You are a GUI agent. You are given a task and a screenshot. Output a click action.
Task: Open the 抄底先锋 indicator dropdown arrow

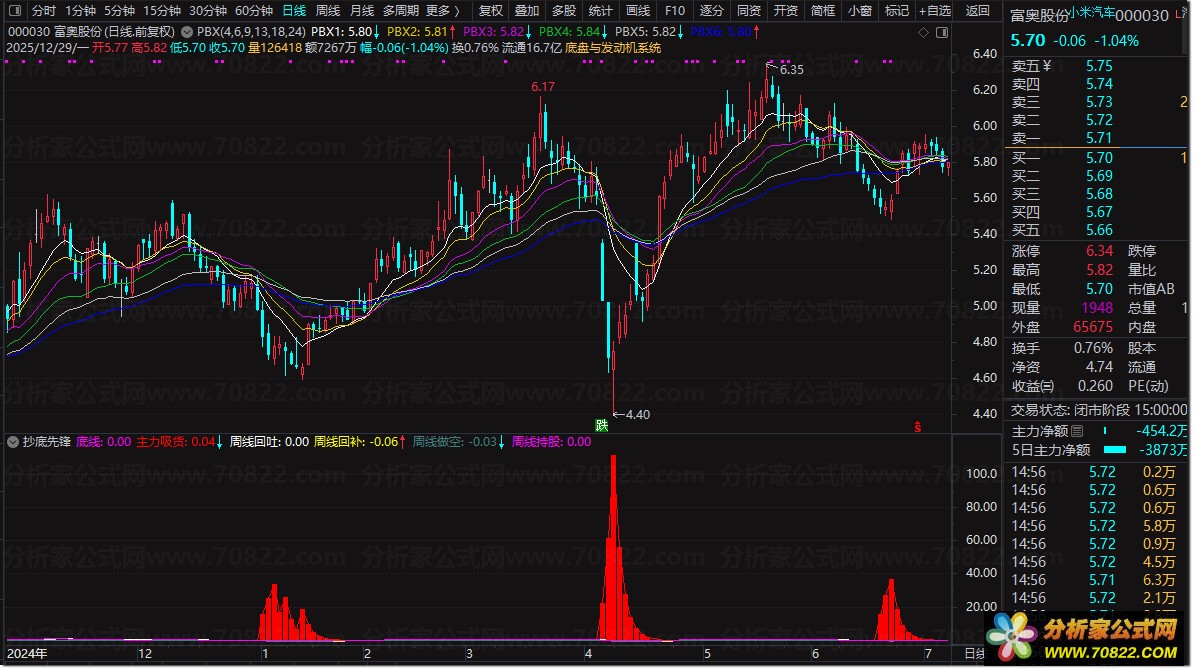[x=13, y=441]
